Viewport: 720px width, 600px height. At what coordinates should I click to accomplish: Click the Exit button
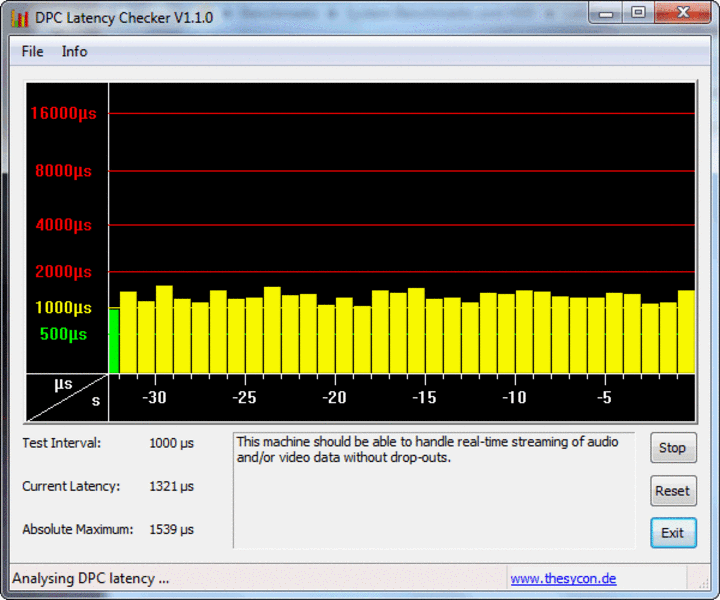pos(673,533)
